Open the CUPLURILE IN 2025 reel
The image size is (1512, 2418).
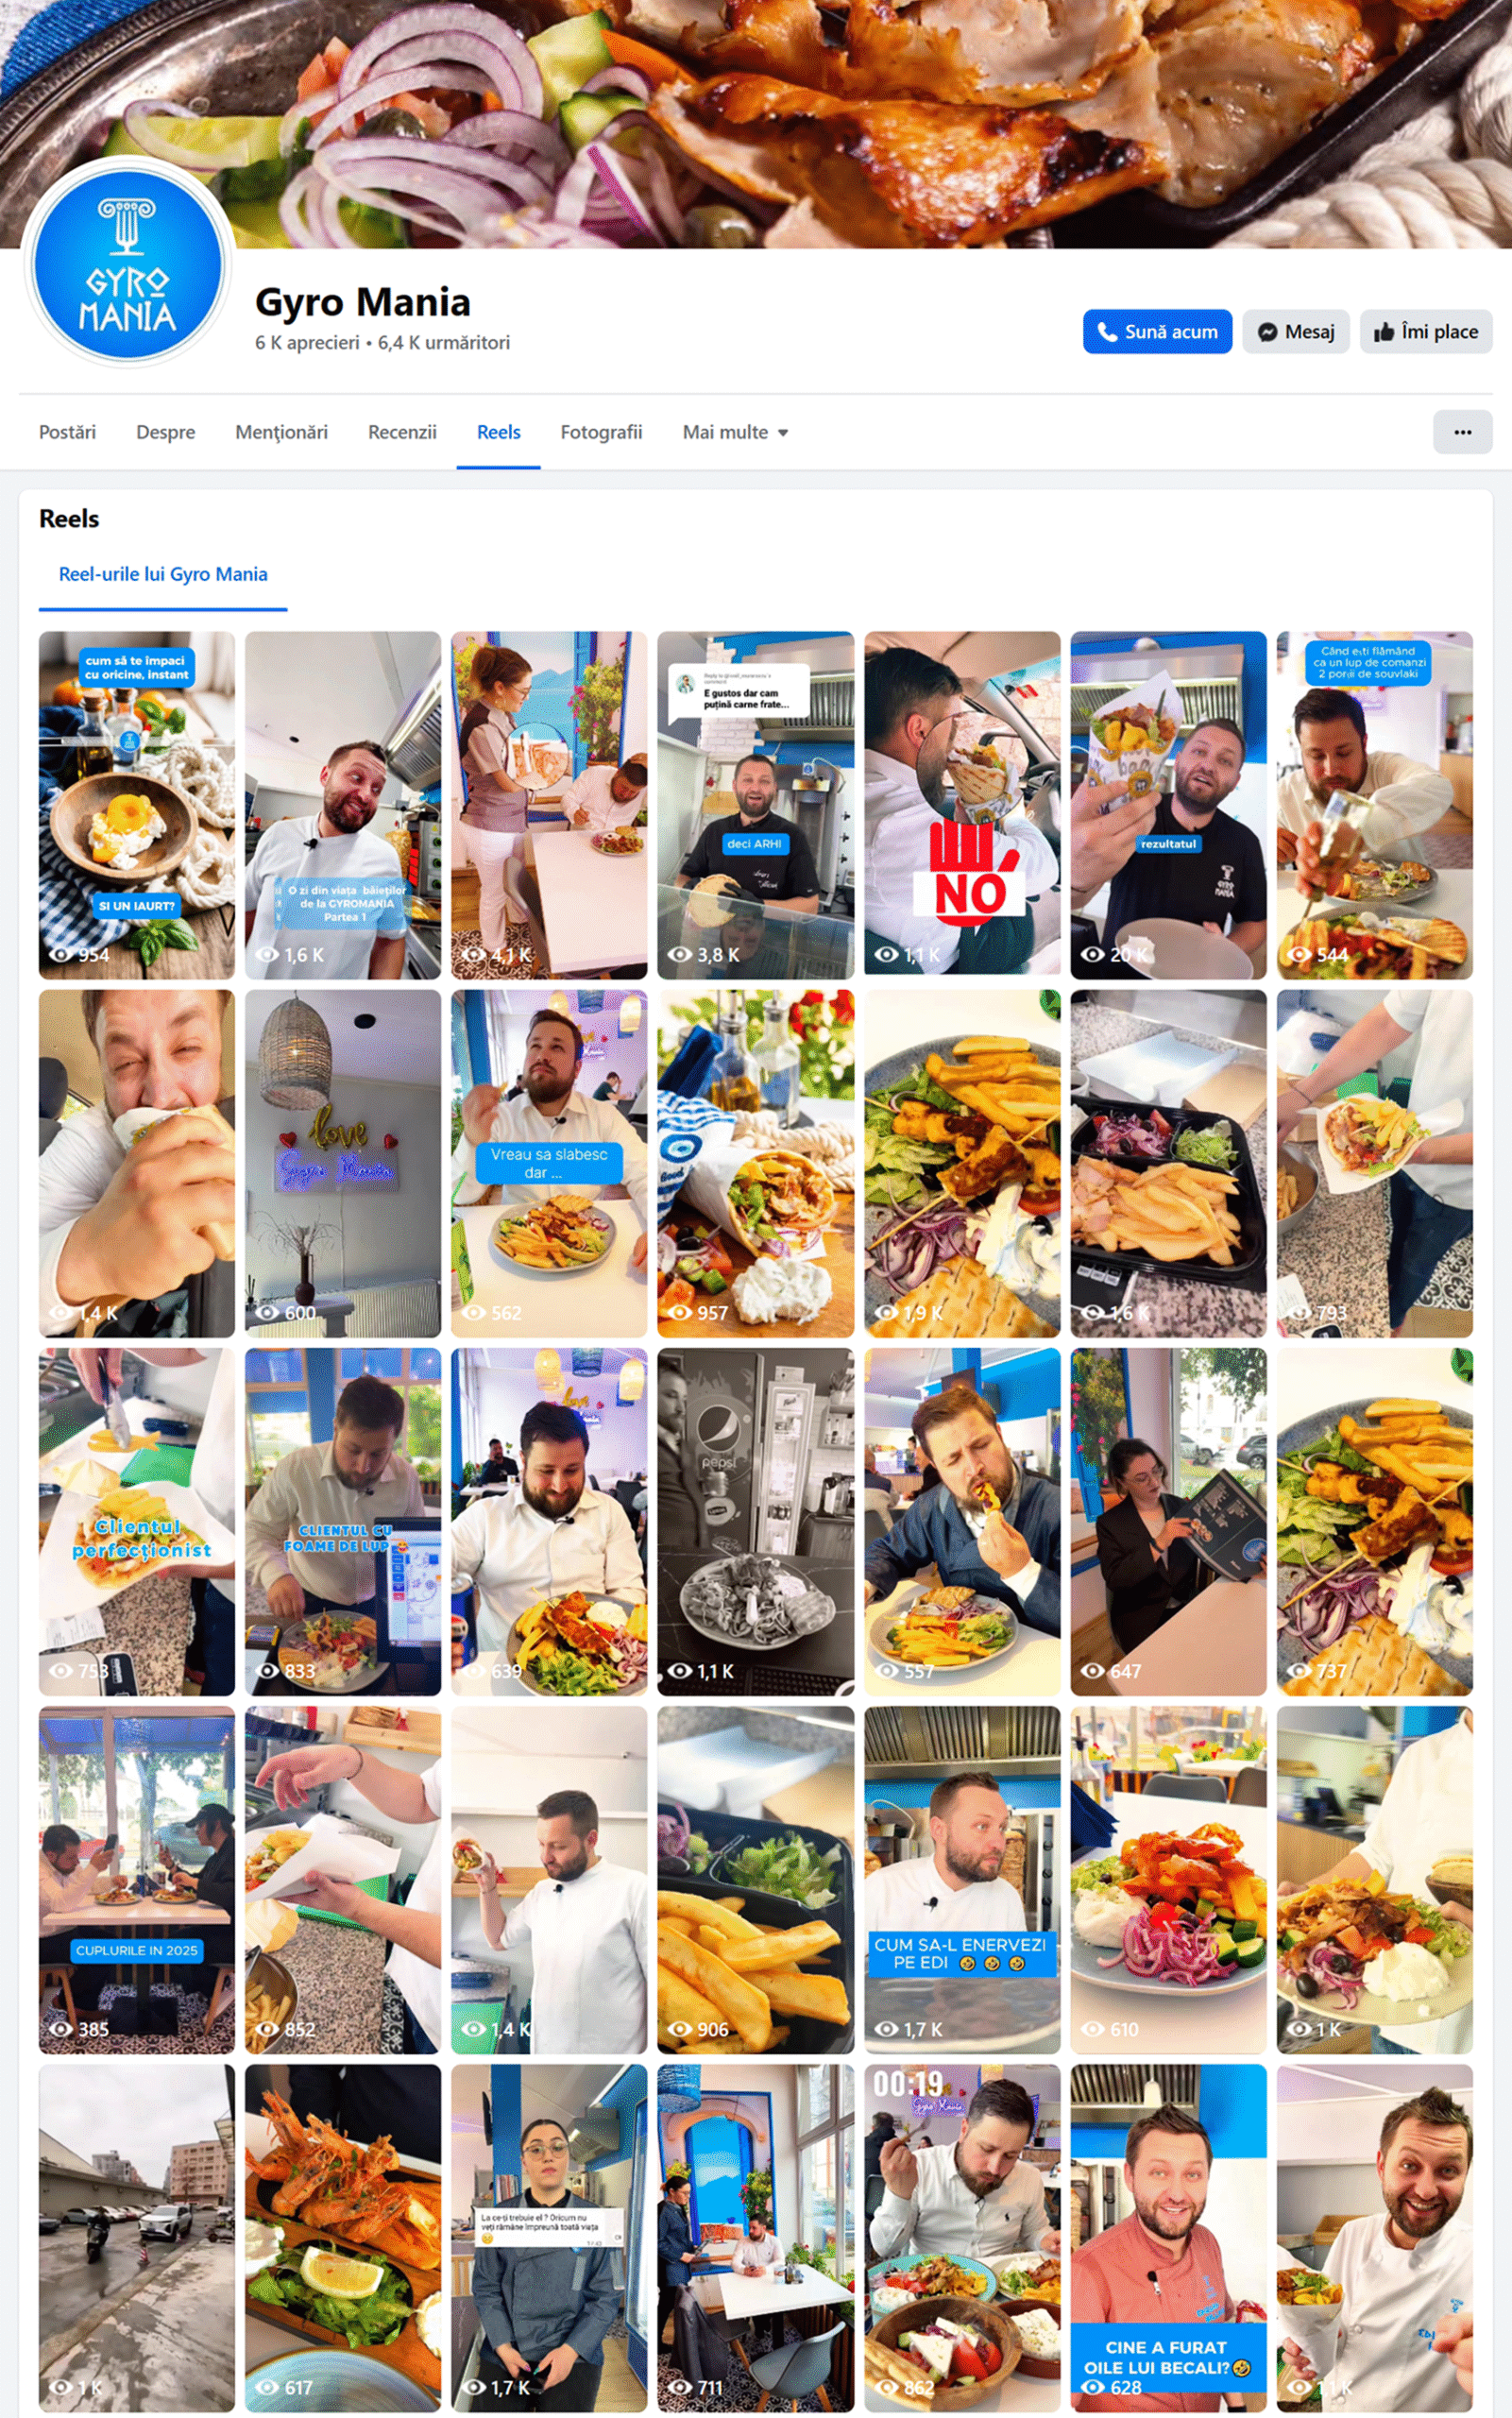(137, 1880)
